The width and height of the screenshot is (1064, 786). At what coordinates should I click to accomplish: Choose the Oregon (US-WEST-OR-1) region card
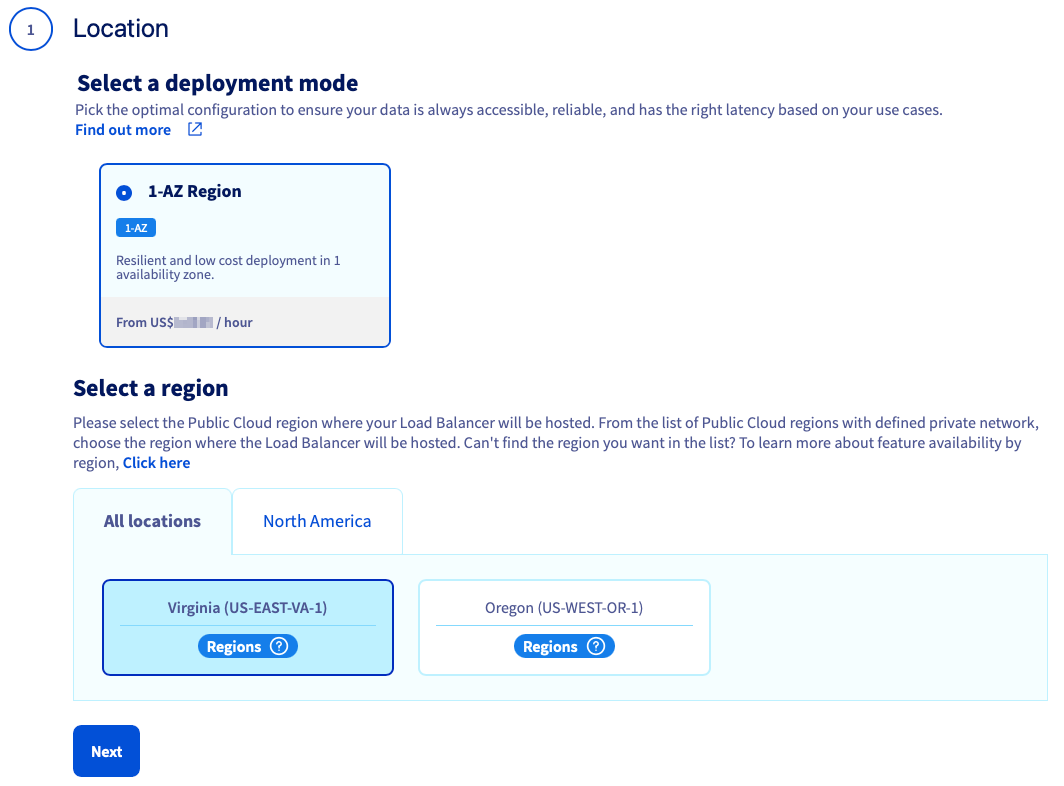tap(565, 627)
